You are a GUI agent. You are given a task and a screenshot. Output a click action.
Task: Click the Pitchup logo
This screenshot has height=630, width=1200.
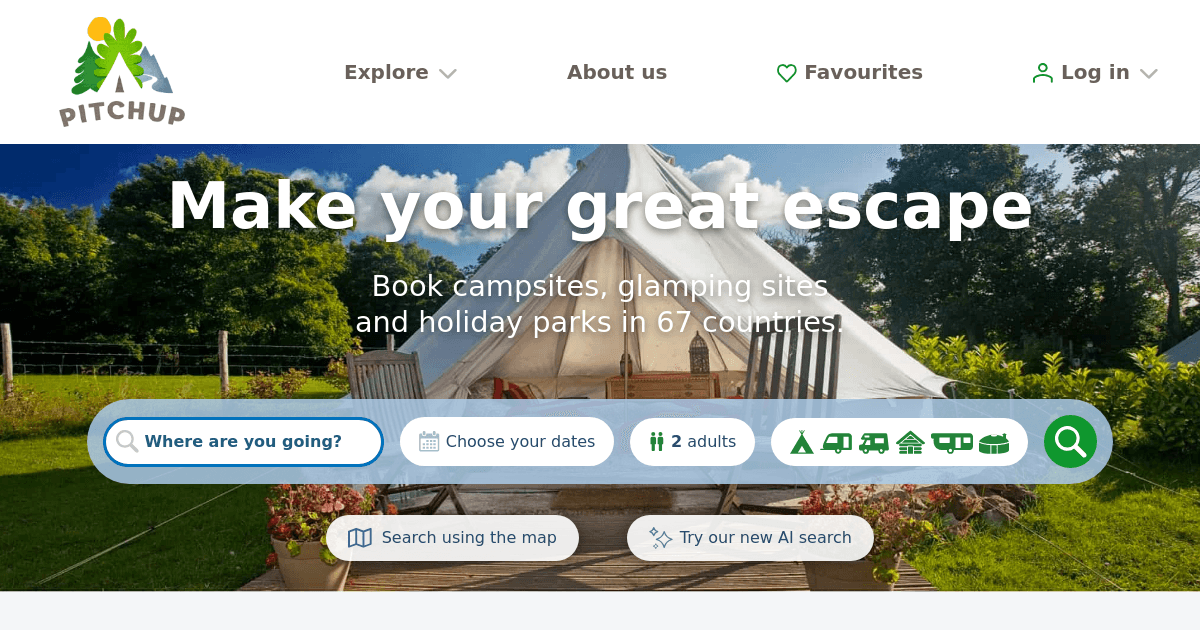pos(122,72)
